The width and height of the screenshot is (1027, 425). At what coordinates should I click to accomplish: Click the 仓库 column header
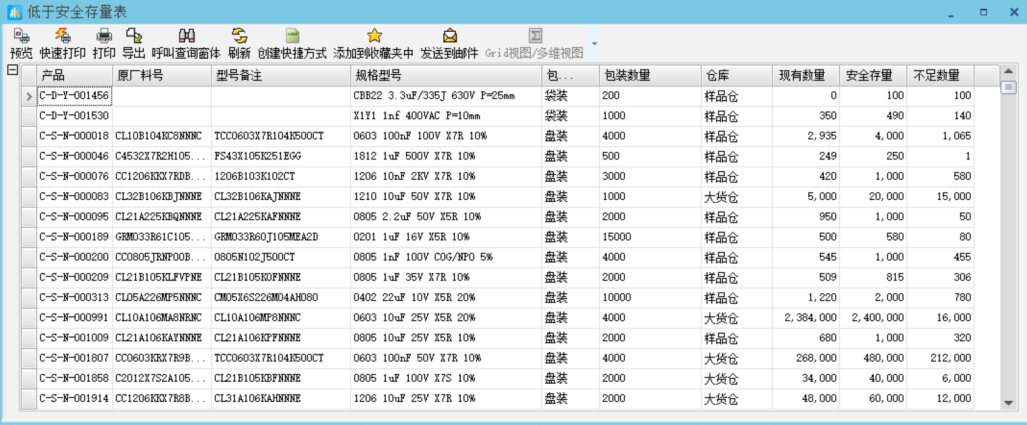coord(735,76)
